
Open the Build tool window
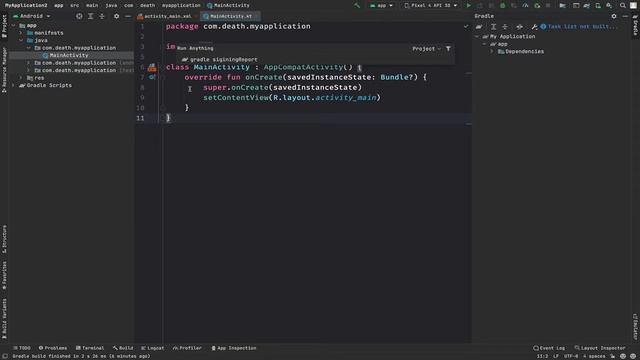pyautogui.click(x=123, y=348)
